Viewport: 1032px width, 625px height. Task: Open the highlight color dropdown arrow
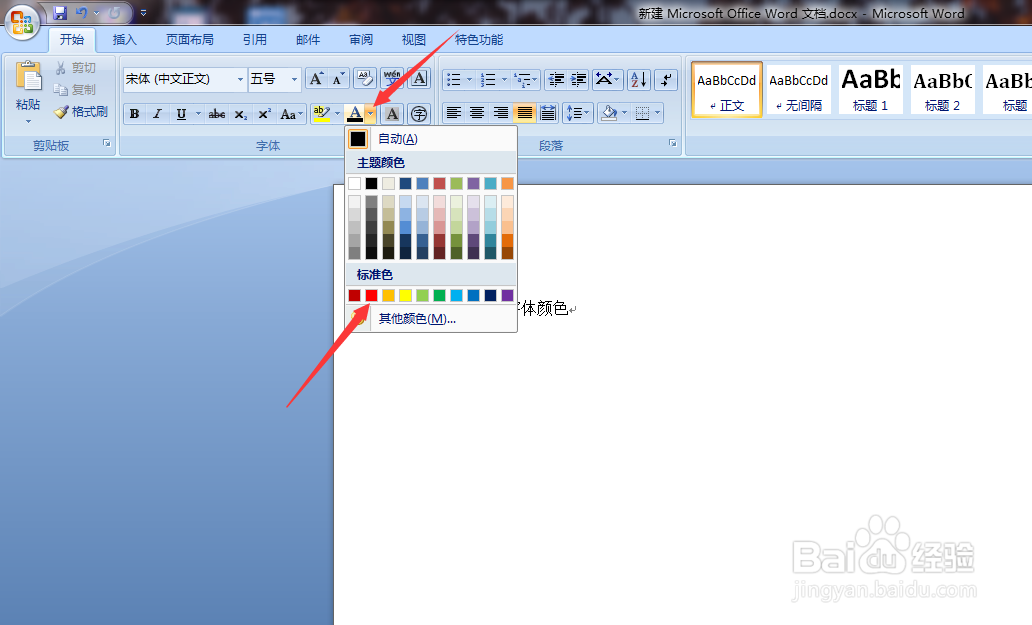[338, 114]
